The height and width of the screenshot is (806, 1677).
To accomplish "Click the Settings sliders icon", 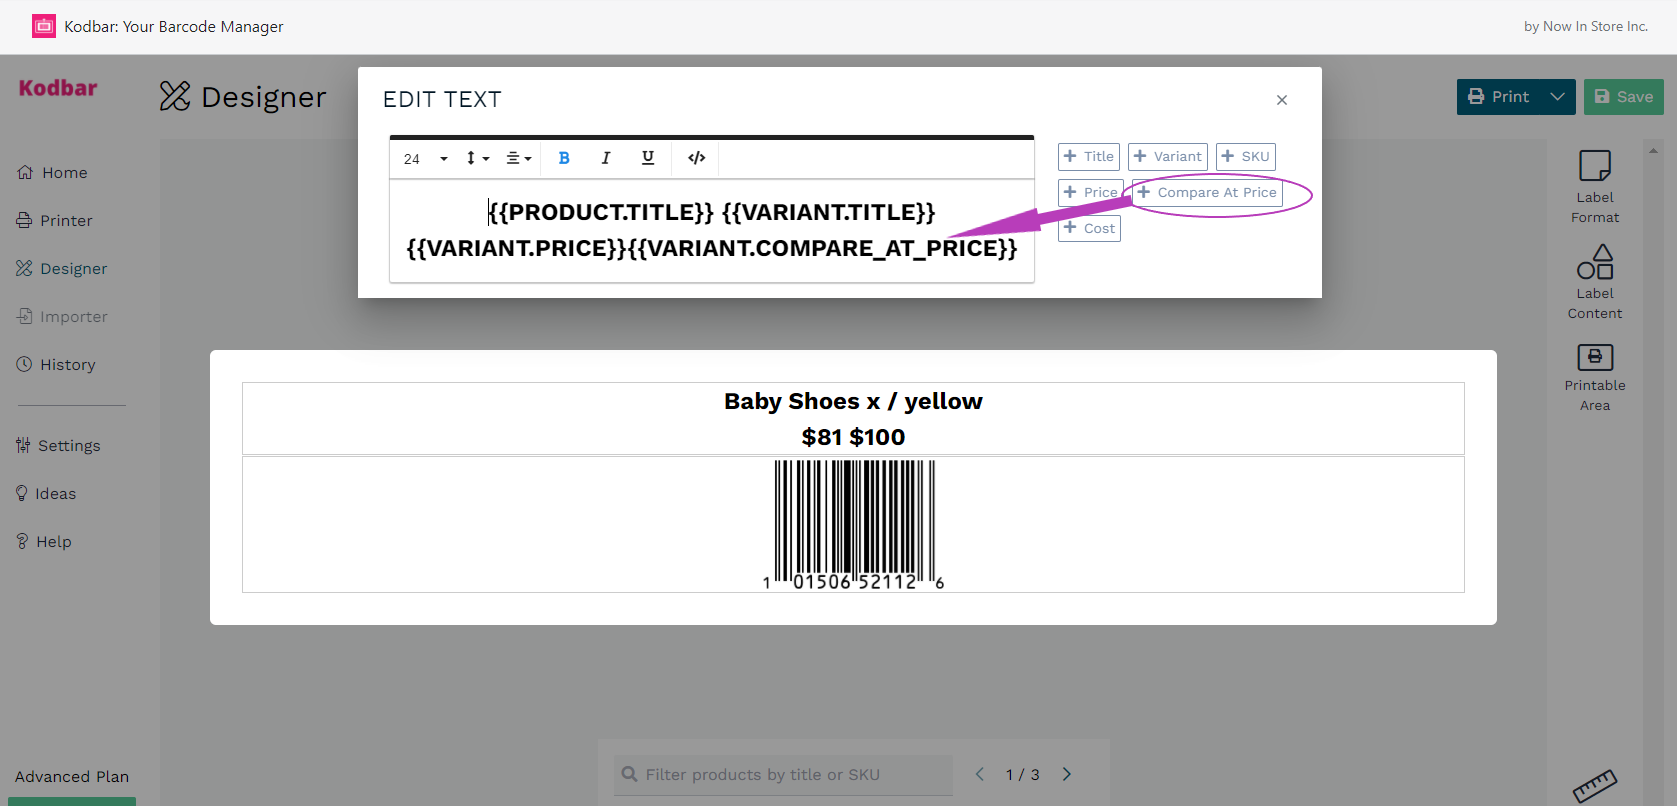I will point(23,445).
